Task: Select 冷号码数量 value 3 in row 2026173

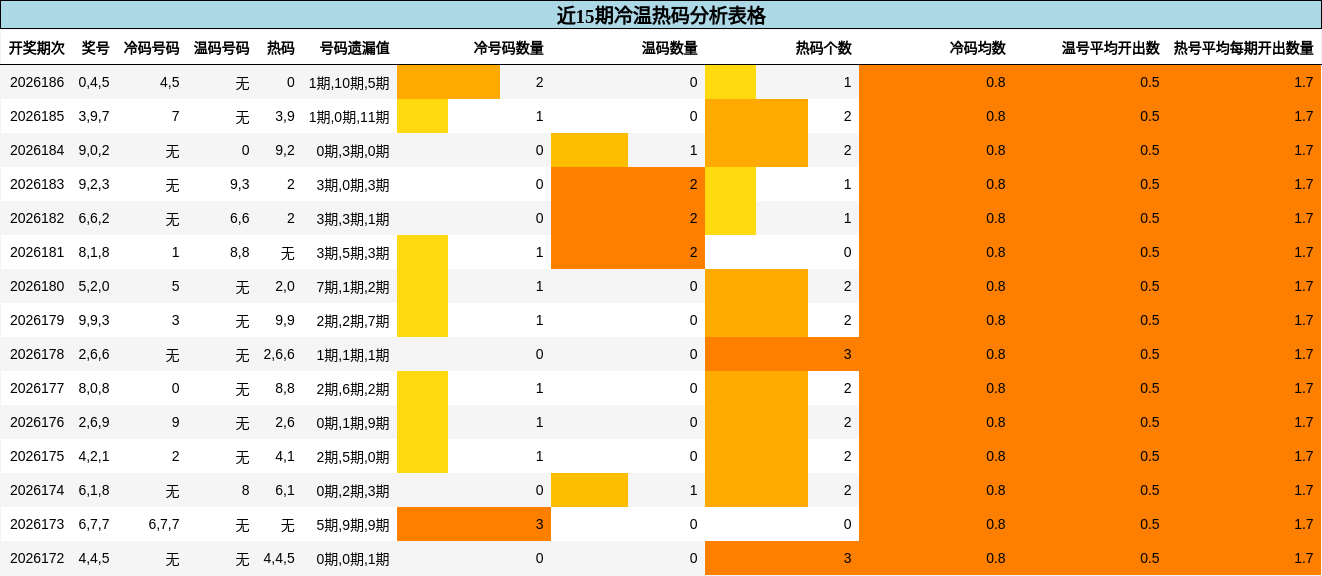Action: [x=539, y=524]
